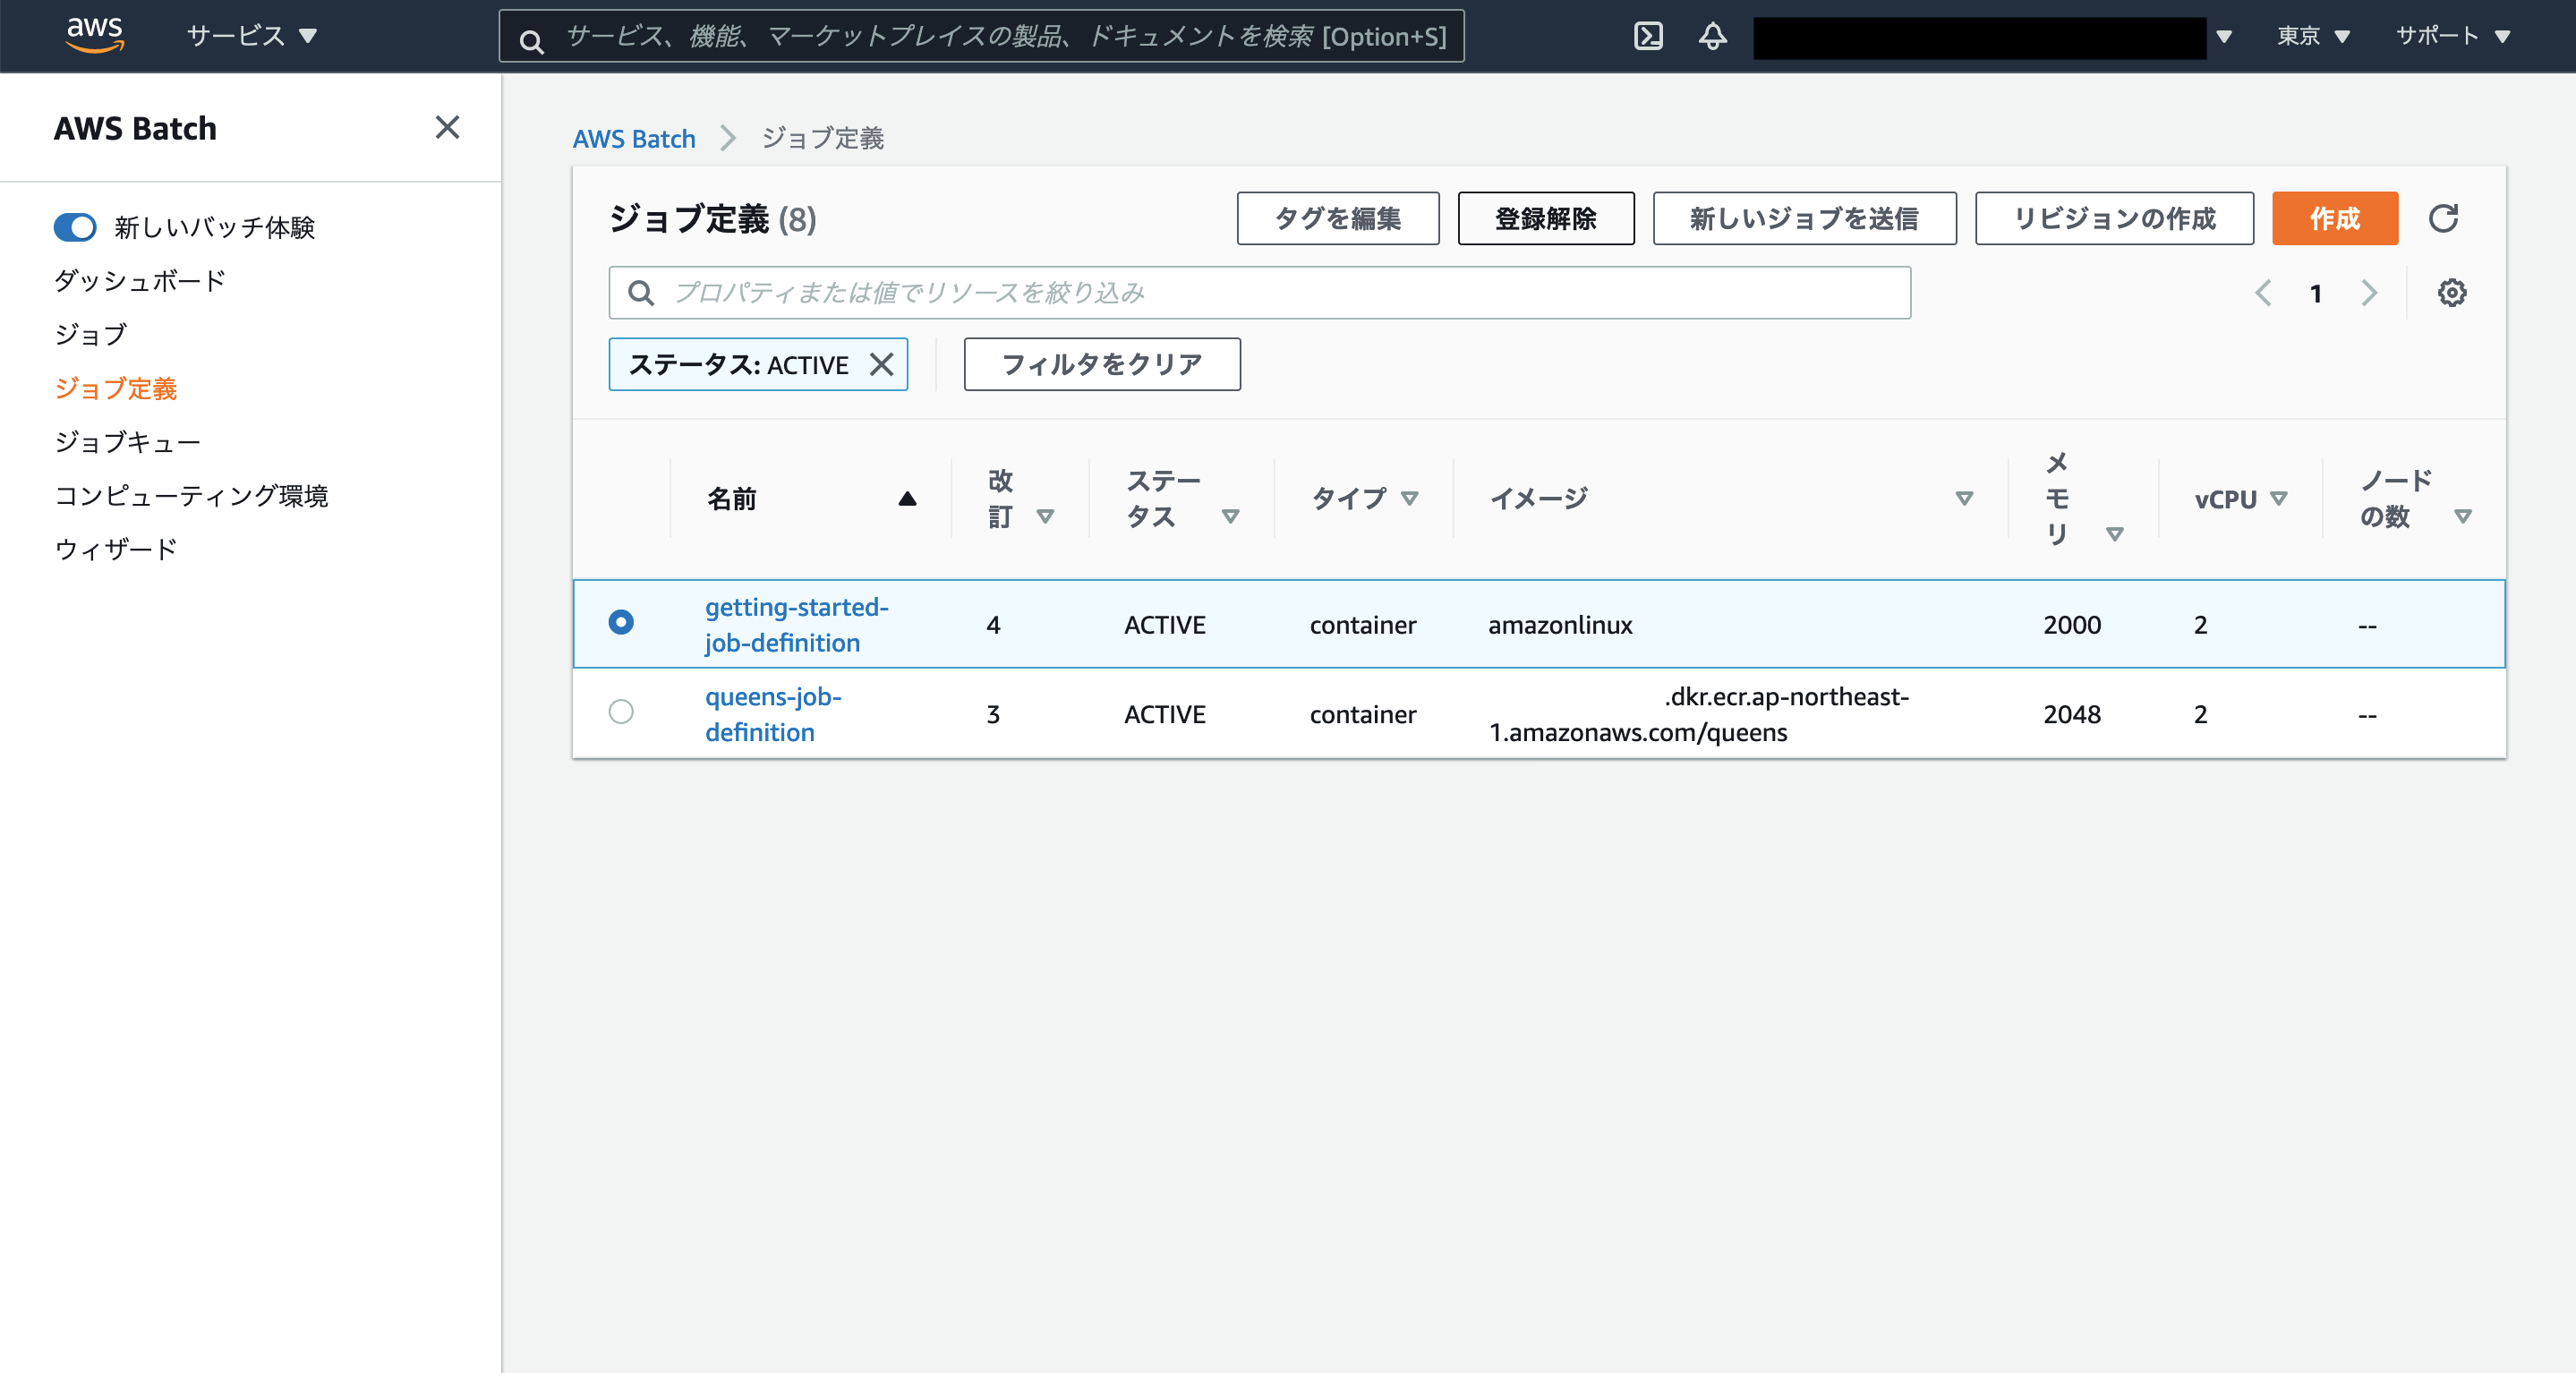Open the サポート menu
The image size is (2576, 1373).
2453,36
